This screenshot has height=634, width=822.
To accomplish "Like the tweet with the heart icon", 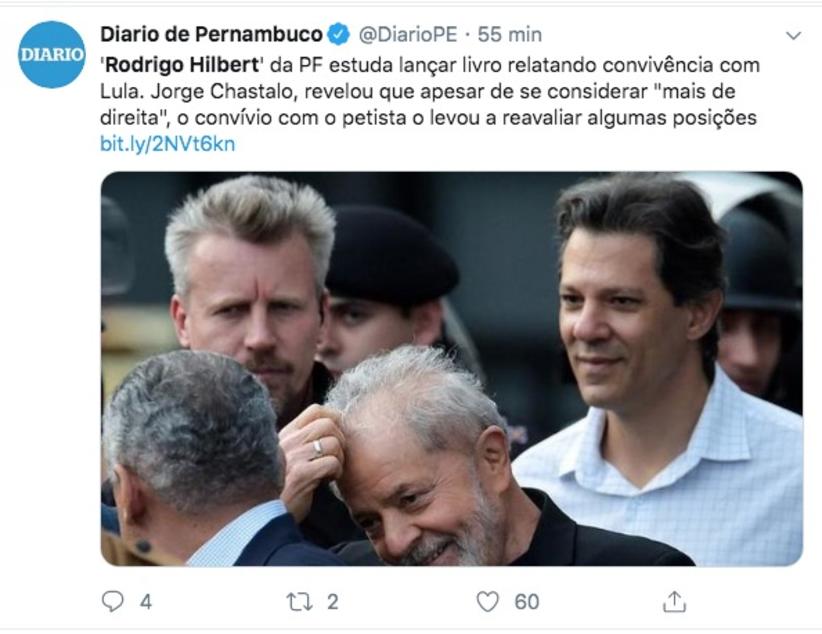I will (488, 601).
